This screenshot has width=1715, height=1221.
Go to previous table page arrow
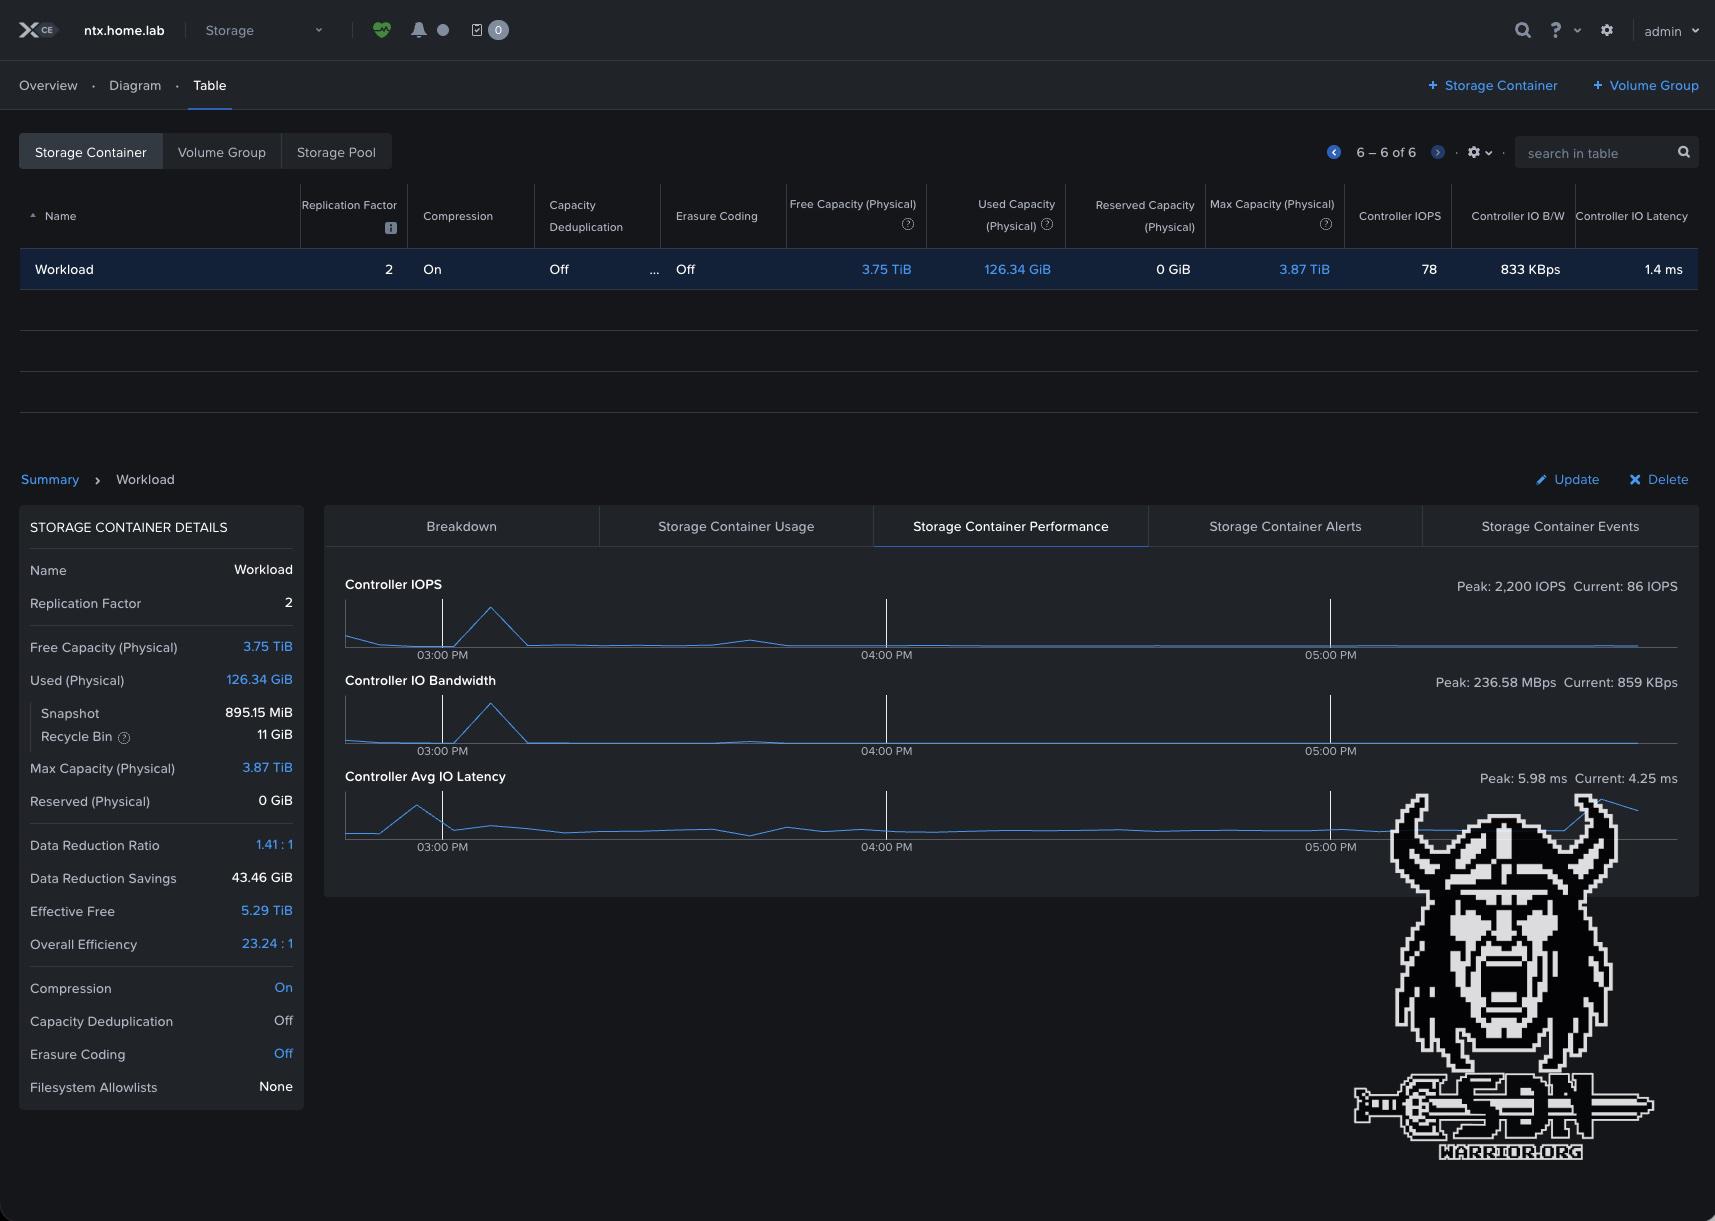point(1333,152)
